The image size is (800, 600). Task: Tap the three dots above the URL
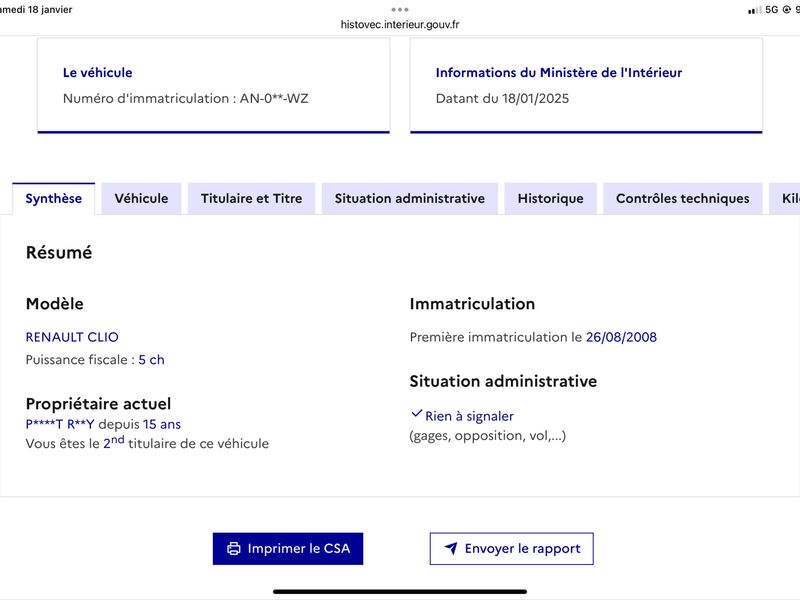(x=400, y=10)
